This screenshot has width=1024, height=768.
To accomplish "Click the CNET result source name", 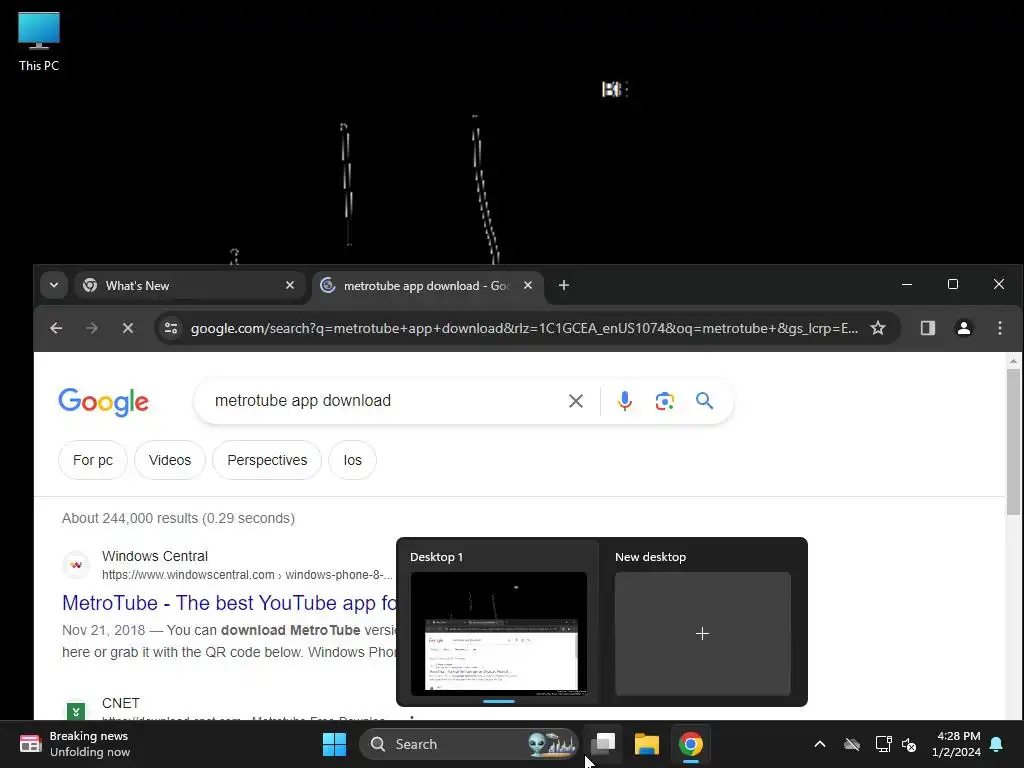I will (x=121, y=703).
